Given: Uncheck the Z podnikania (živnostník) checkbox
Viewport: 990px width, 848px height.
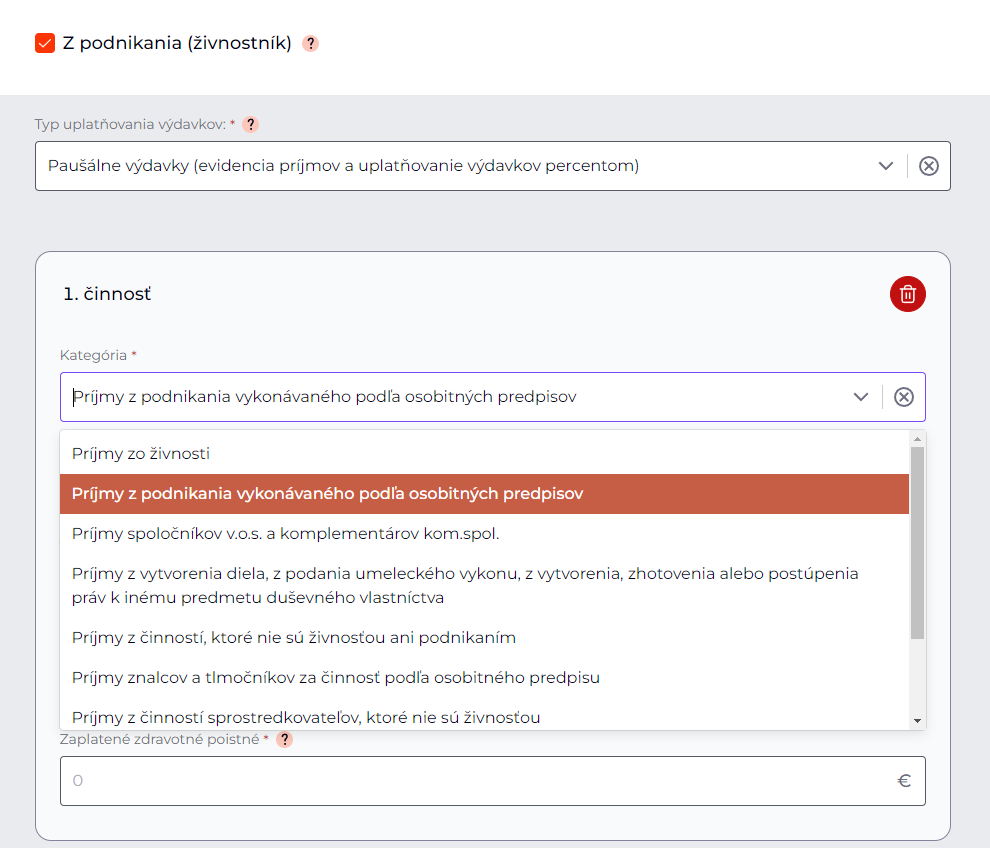Looking at the screenshot, I should tap(45, 43).
